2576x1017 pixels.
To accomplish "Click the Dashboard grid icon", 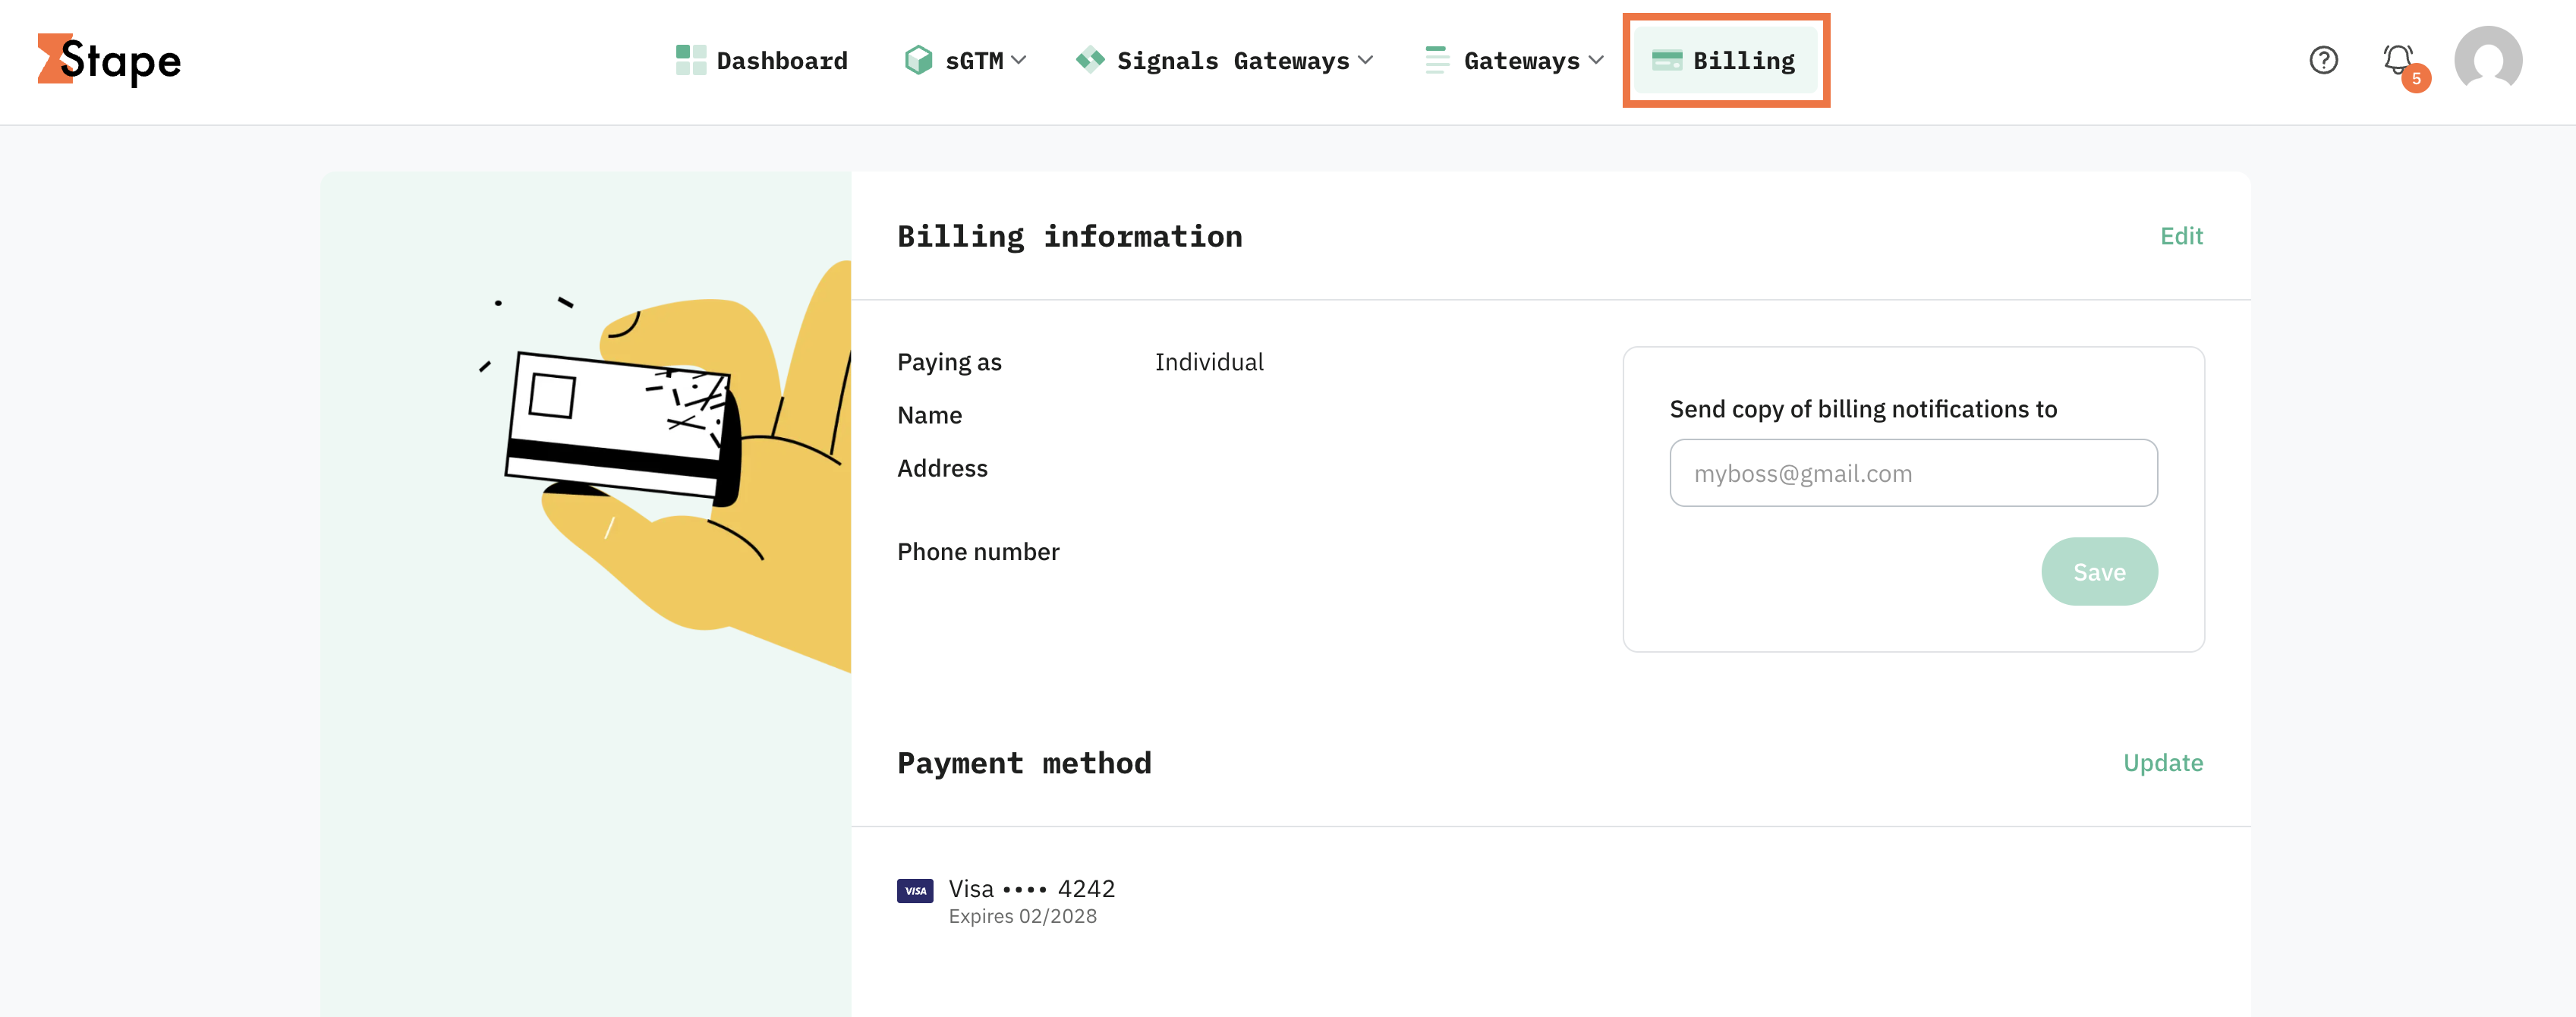I will [691, 60].
